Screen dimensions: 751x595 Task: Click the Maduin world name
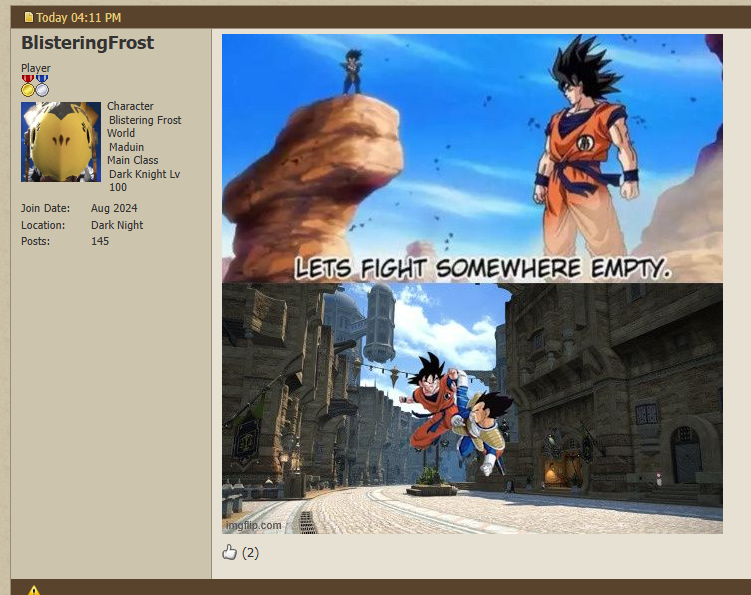(x=126, y=147)
